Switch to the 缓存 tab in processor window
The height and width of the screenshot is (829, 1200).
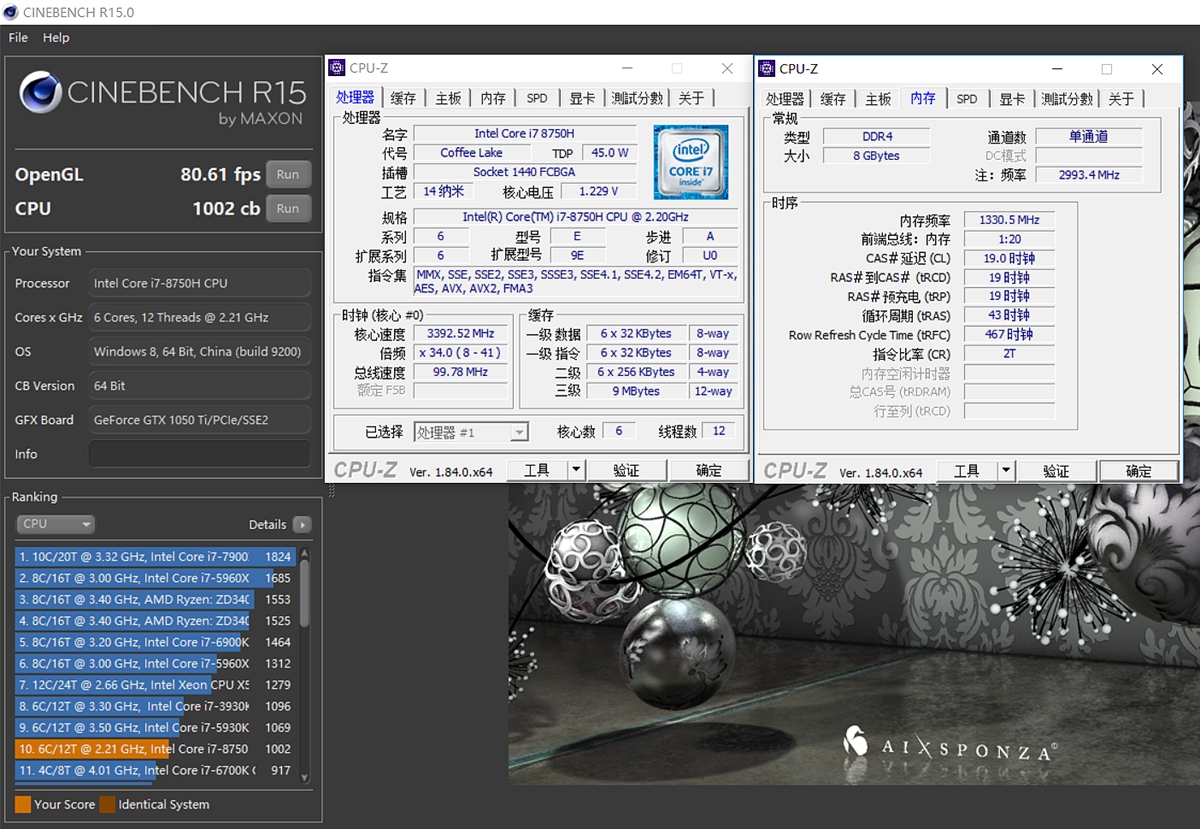point(403,98)
